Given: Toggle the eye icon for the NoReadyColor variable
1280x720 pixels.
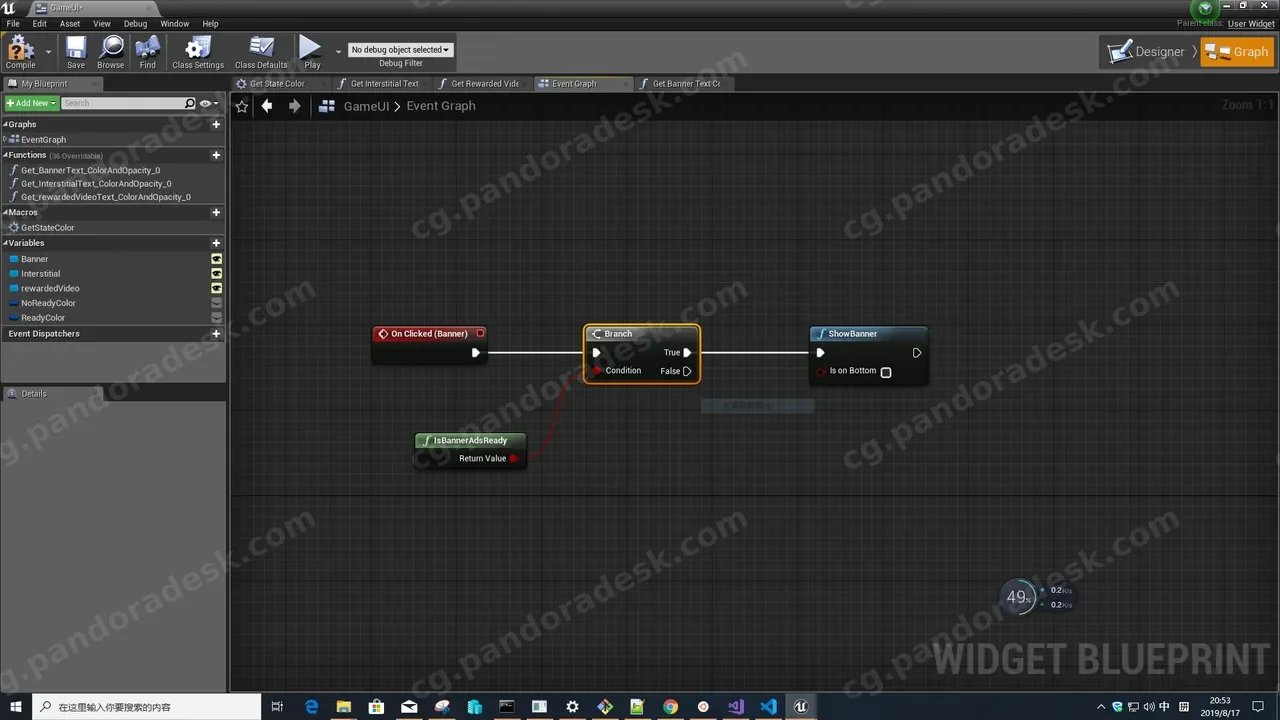Looking at the screenshot, I should [x=216, y=303].
